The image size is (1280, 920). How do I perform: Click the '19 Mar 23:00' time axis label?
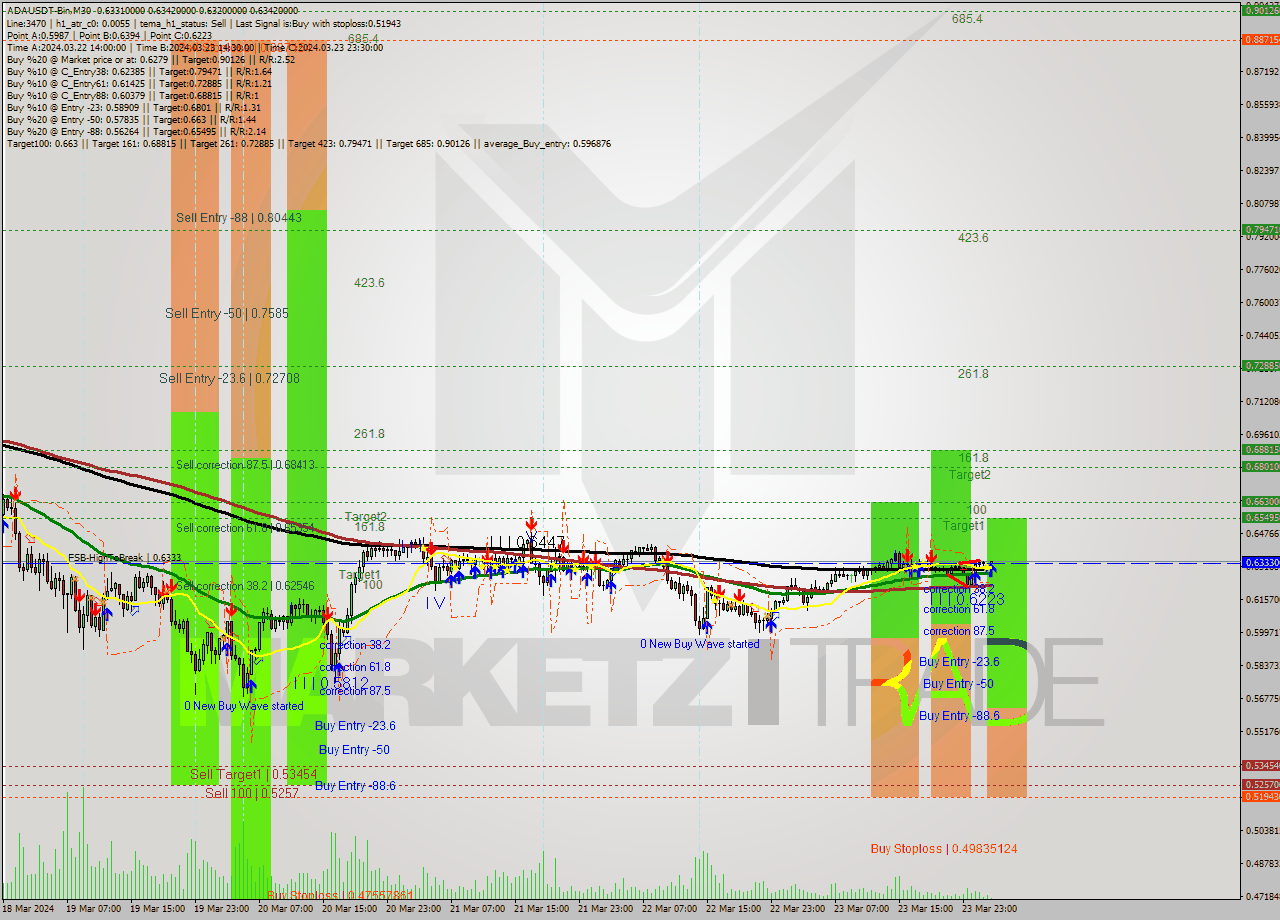coord(222,909)
